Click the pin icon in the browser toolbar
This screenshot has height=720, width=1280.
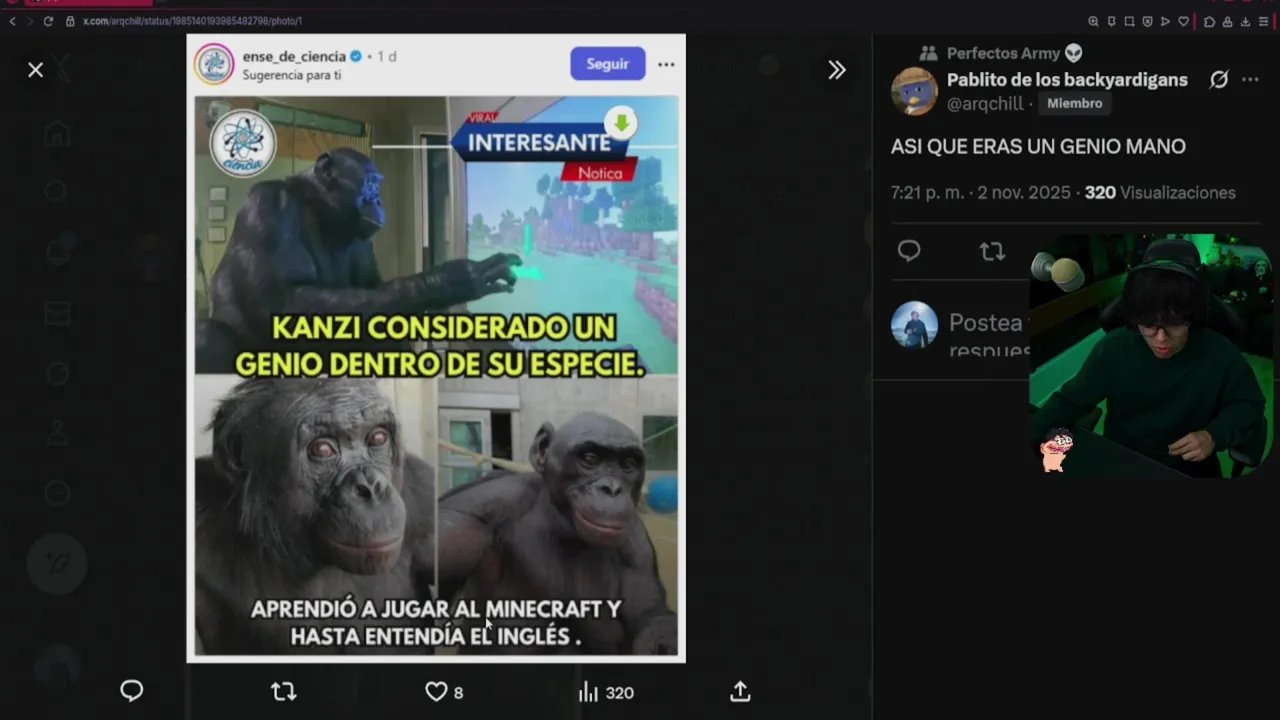1111,21
